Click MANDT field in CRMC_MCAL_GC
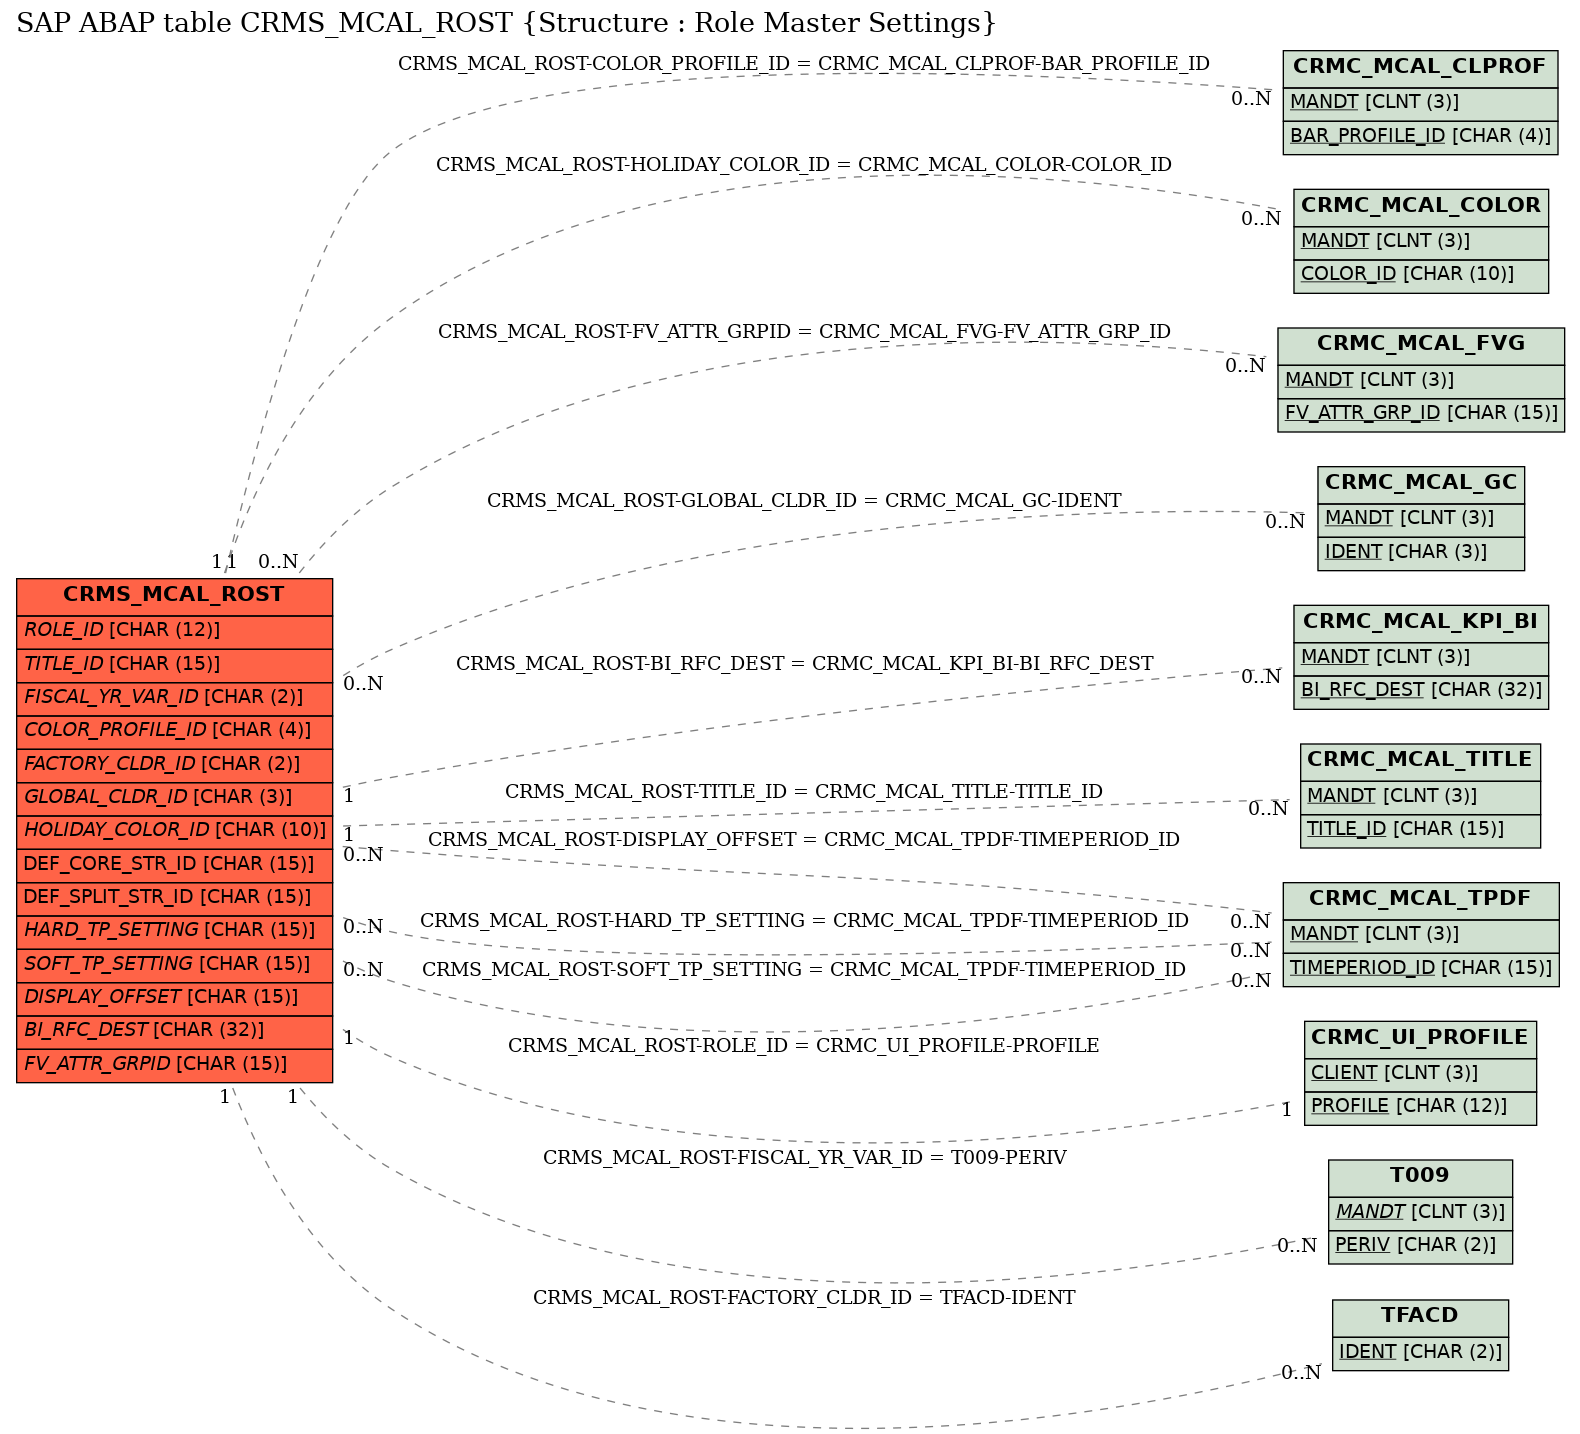 point(1420,519)
